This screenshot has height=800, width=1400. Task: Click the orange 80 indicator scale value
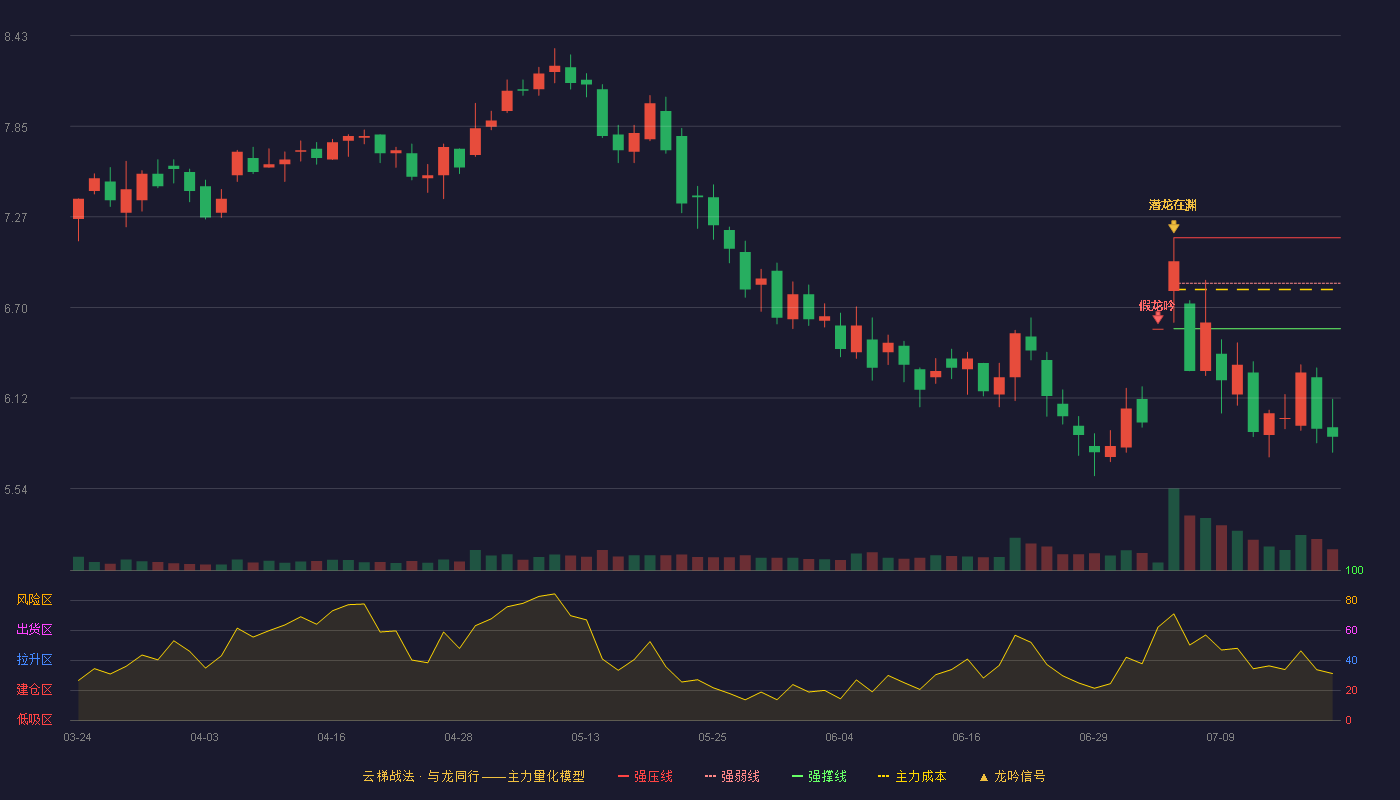click(x=1351, y=601)
